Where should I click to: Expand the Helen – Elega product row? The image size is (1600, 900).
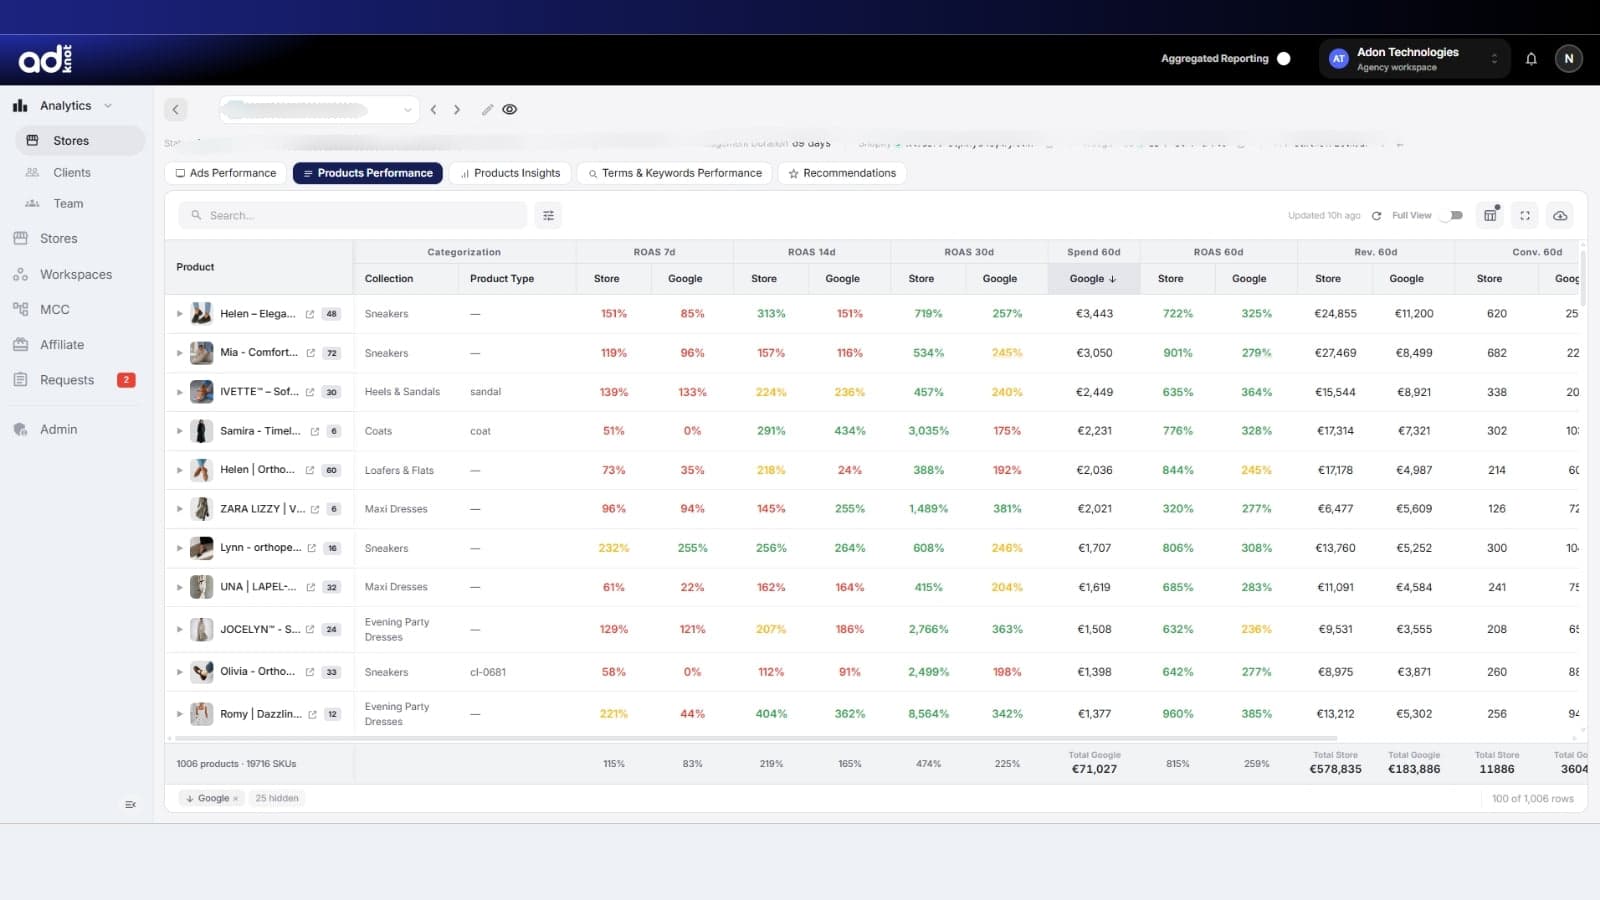click(180, 314)
